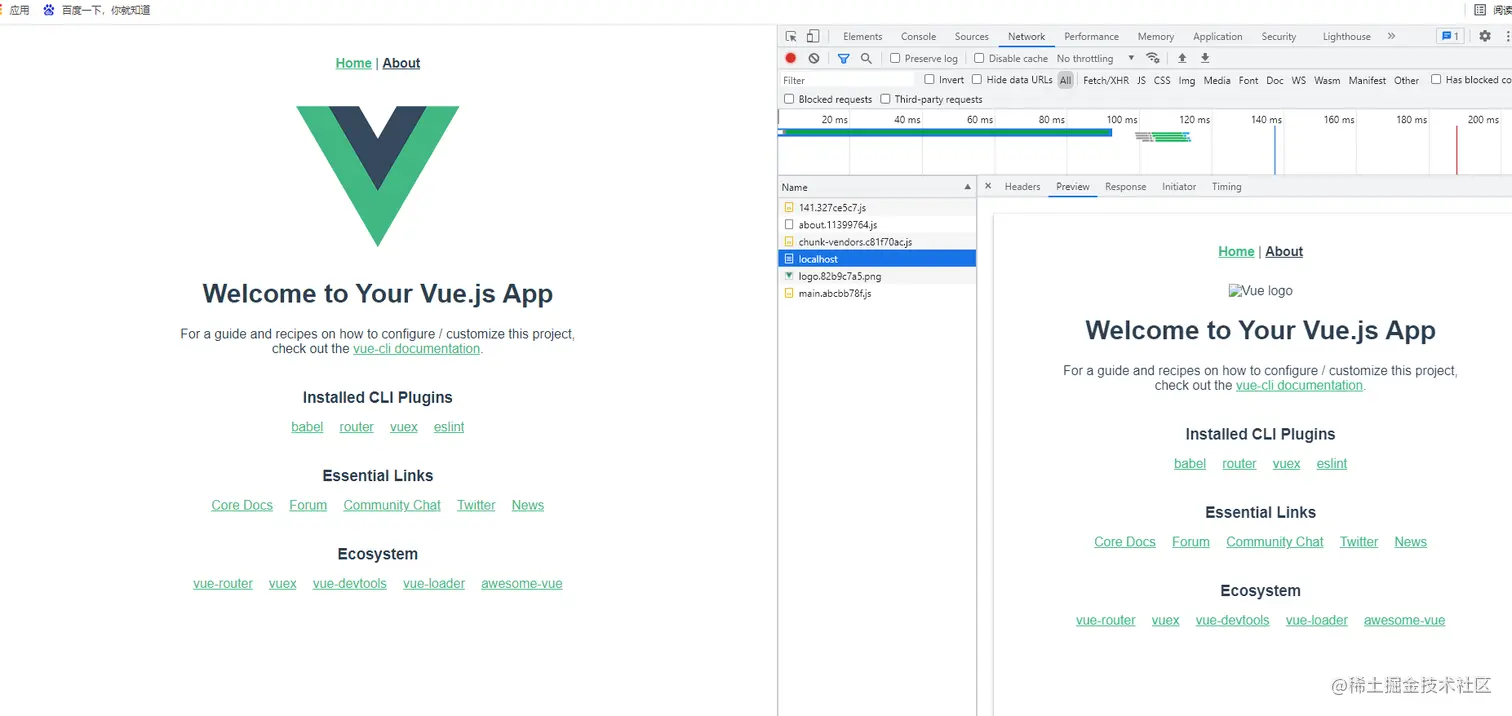Filter requests by JS type
Image resolution: width=1512 pixels, height=716 pixels.
1141,80
